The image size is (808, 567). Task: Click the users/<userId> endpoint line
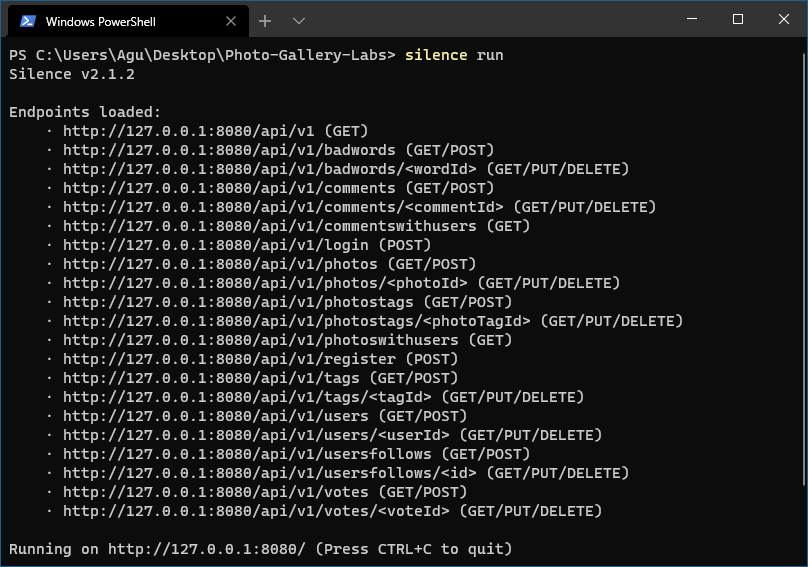click(x=332, y=436)
